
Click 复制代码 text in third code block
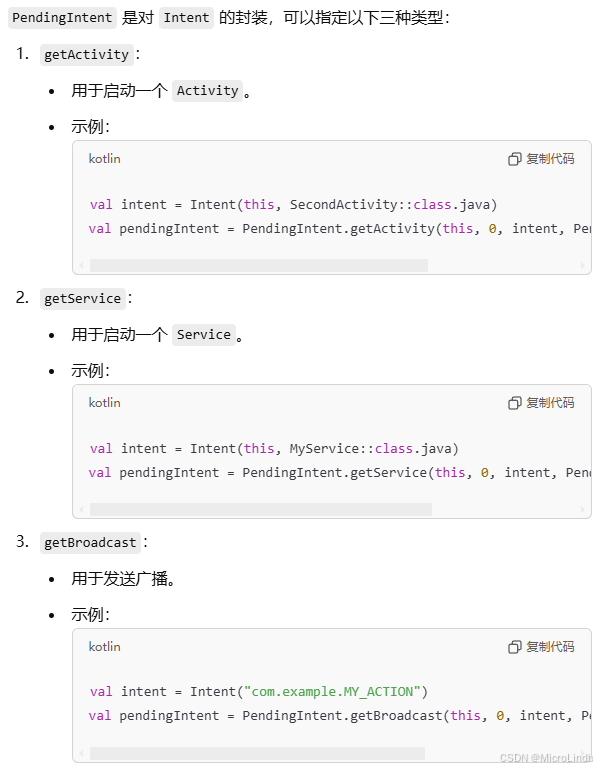tap(550, 647)
